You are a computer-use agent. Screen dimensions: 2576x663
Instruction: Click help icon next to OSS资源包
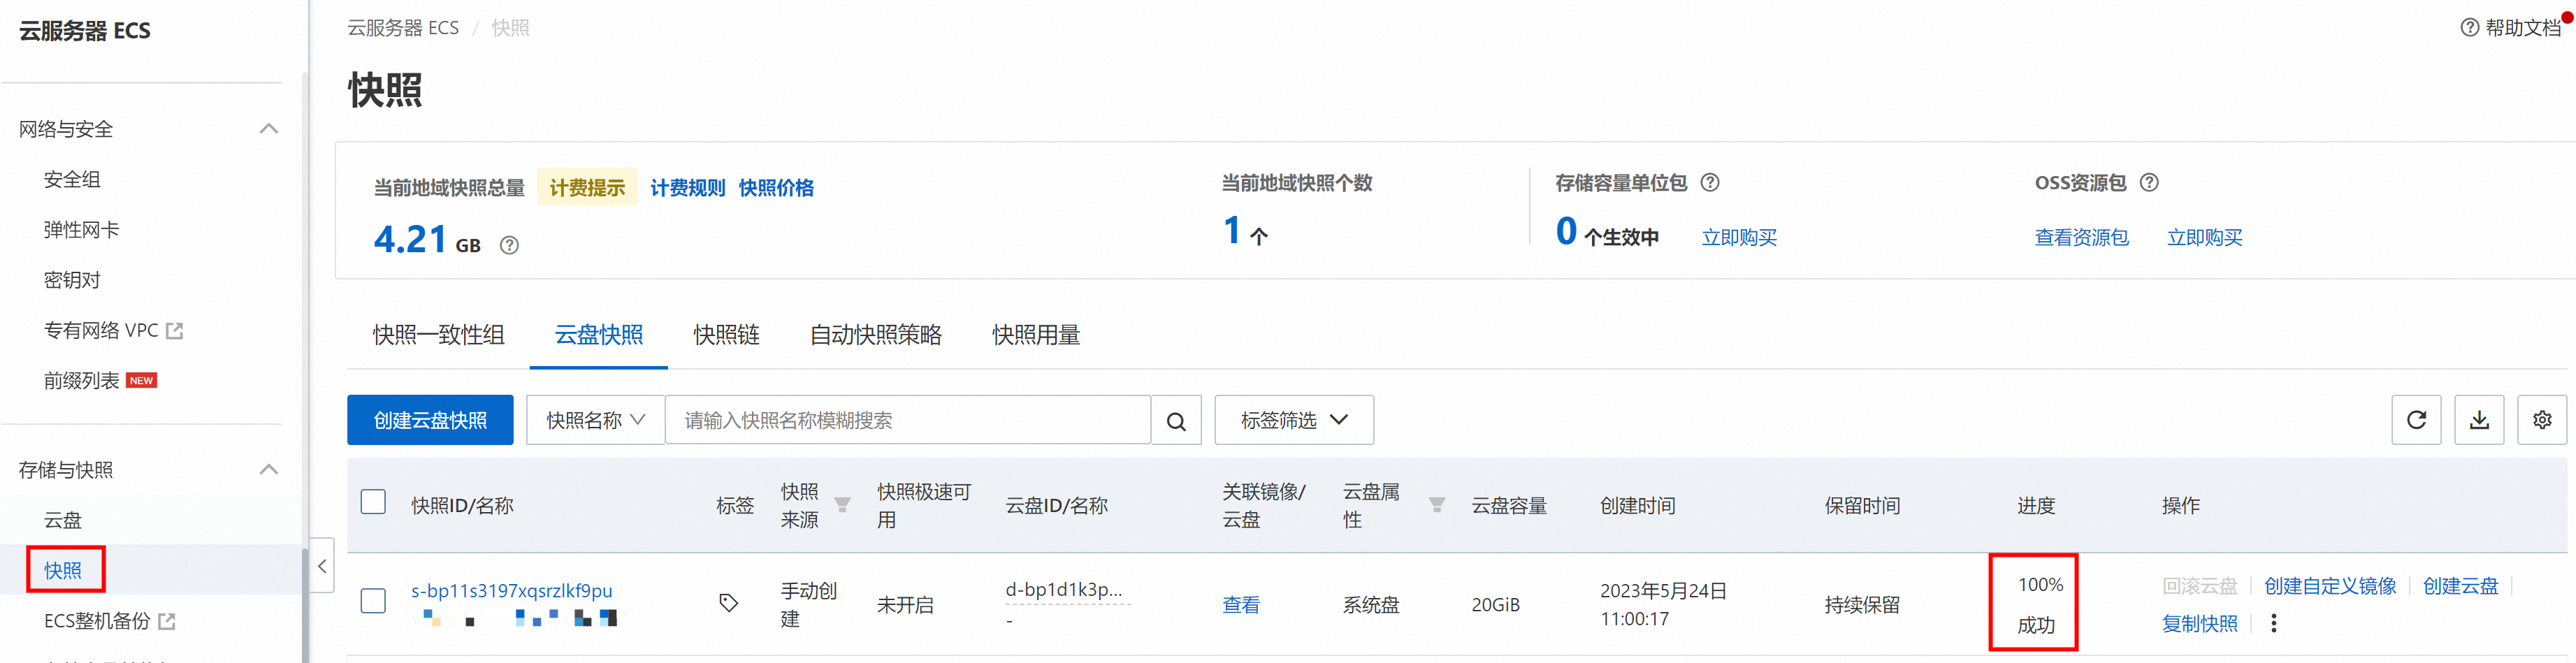click(2149, 183)
